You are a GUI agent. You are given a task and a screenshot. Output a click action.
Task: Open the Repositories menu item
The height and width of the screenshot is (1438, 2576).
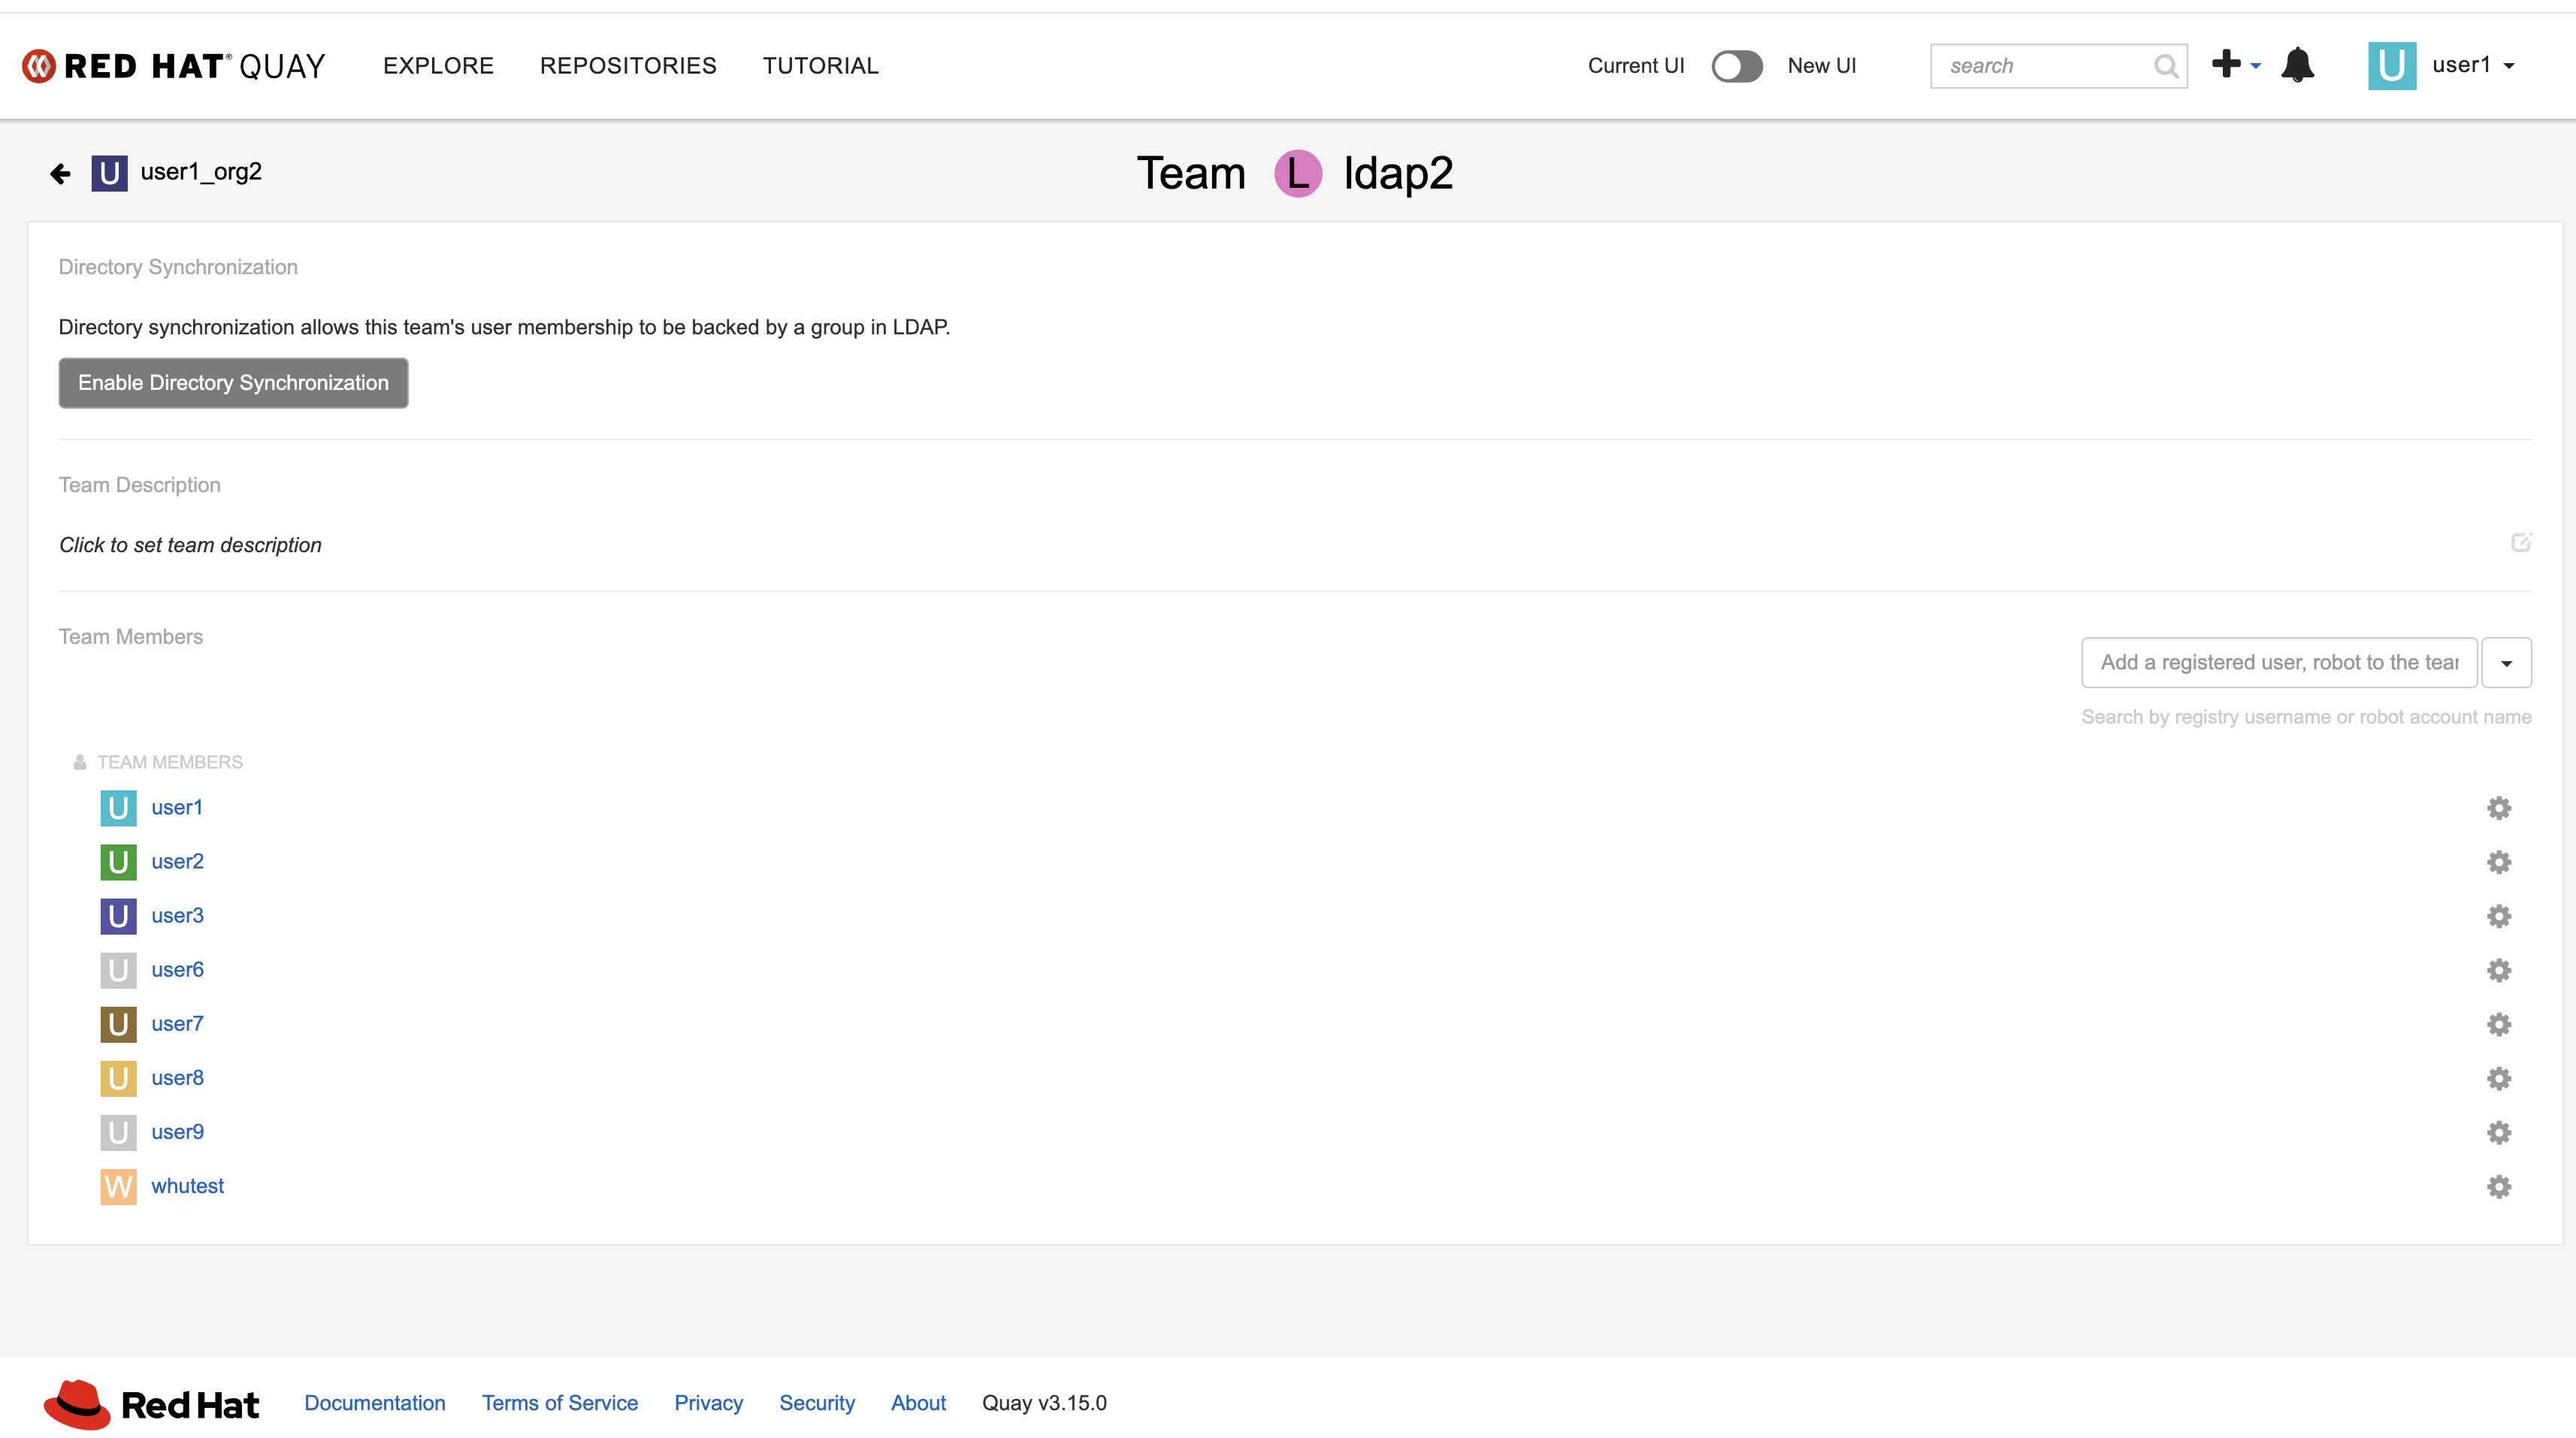(627, 66)
